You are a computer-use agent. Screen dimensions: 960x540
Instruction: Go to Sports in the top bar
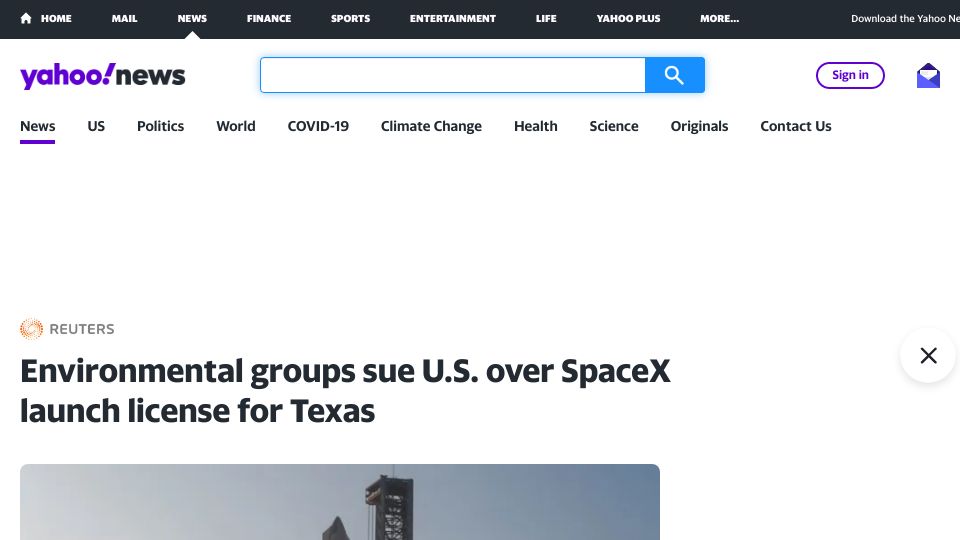click(350, 18)
